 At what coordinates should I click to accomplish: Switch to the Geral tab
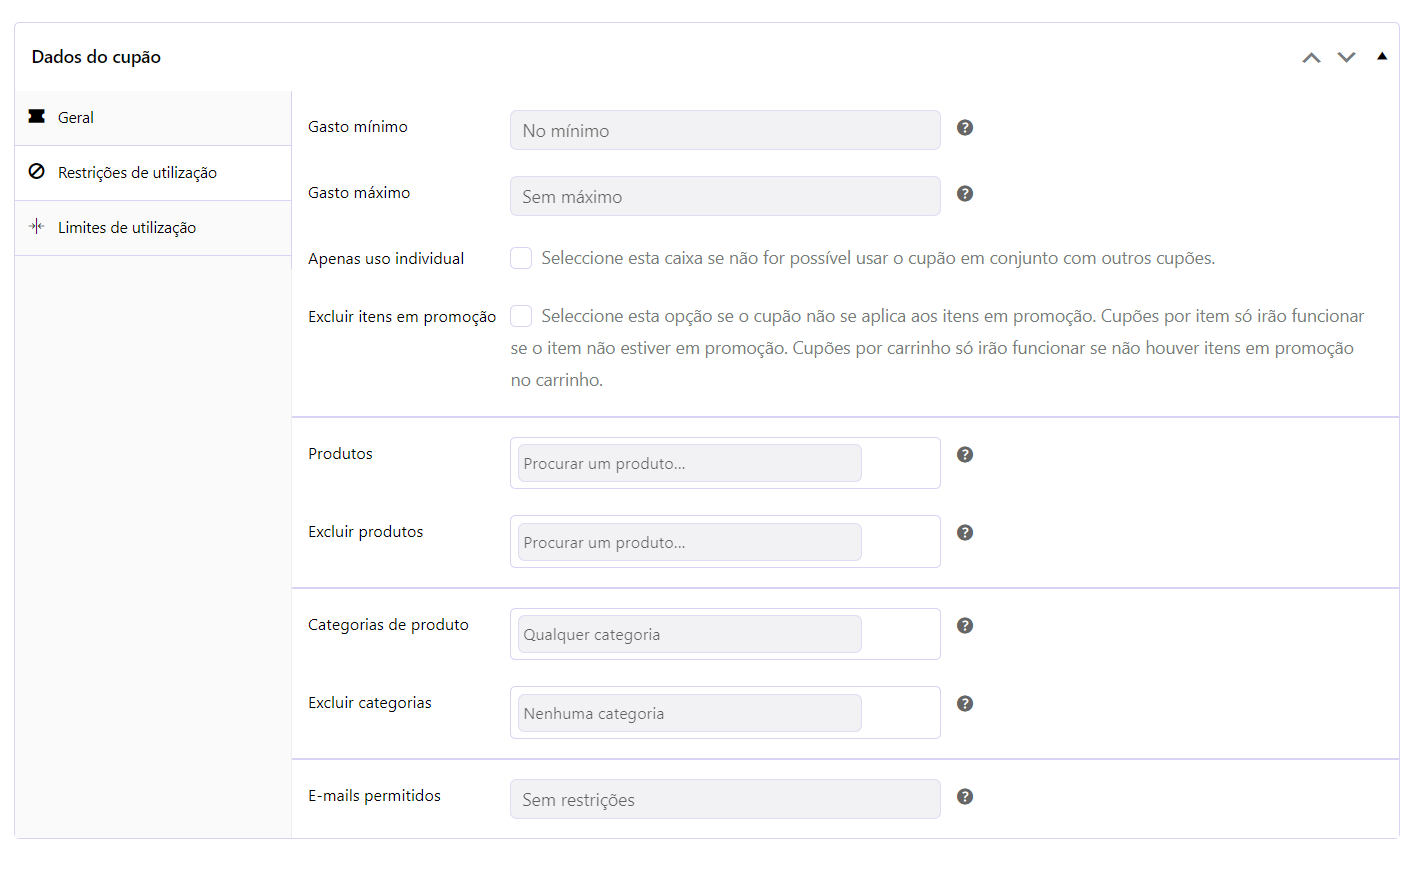point(153,118)
